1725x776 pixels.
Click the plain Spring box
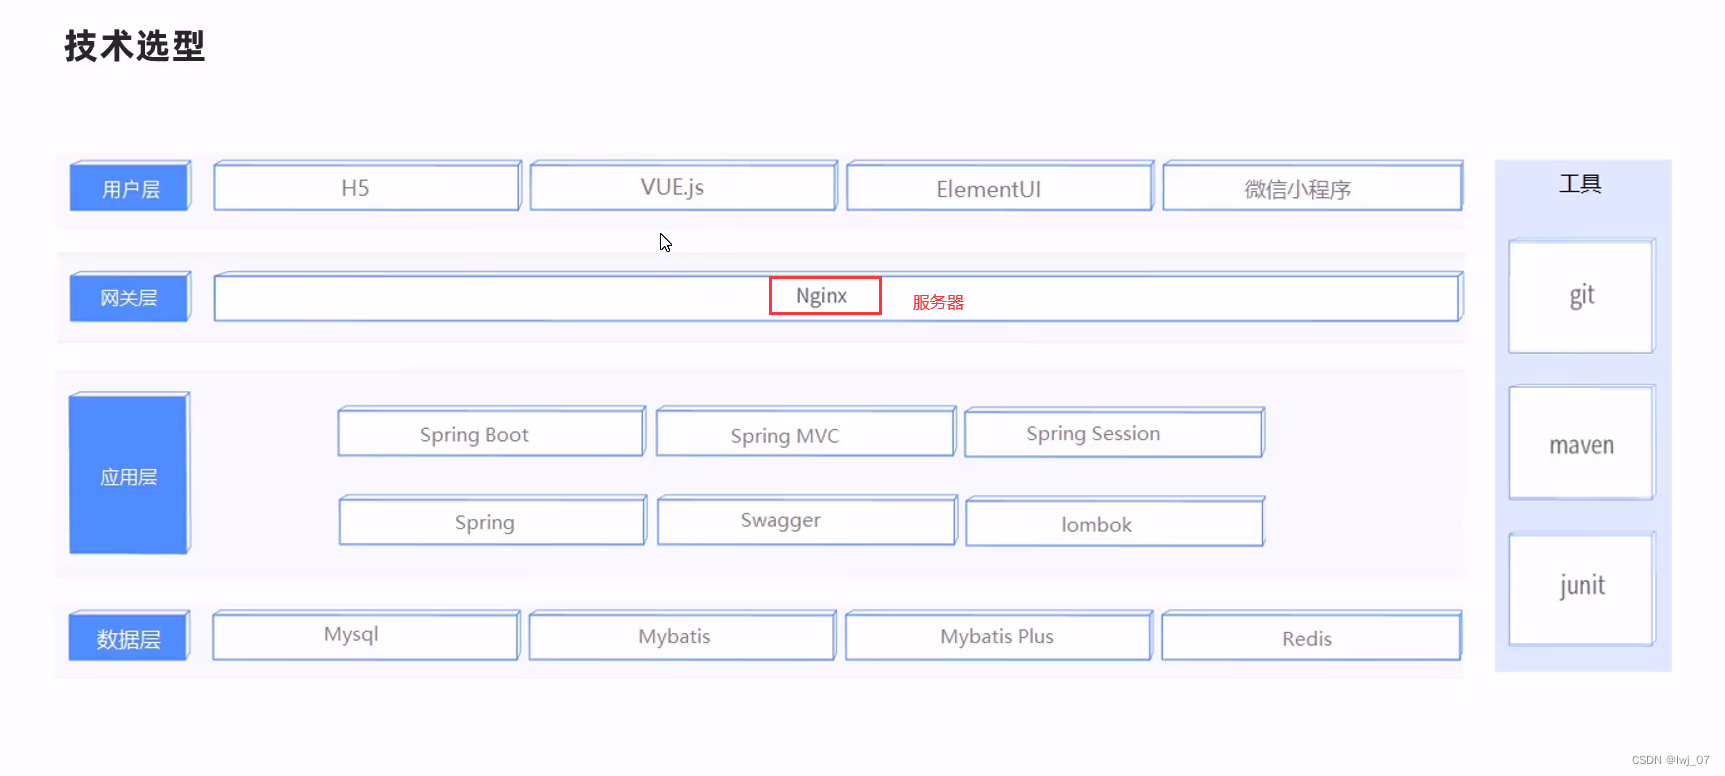tap(493, 520)
